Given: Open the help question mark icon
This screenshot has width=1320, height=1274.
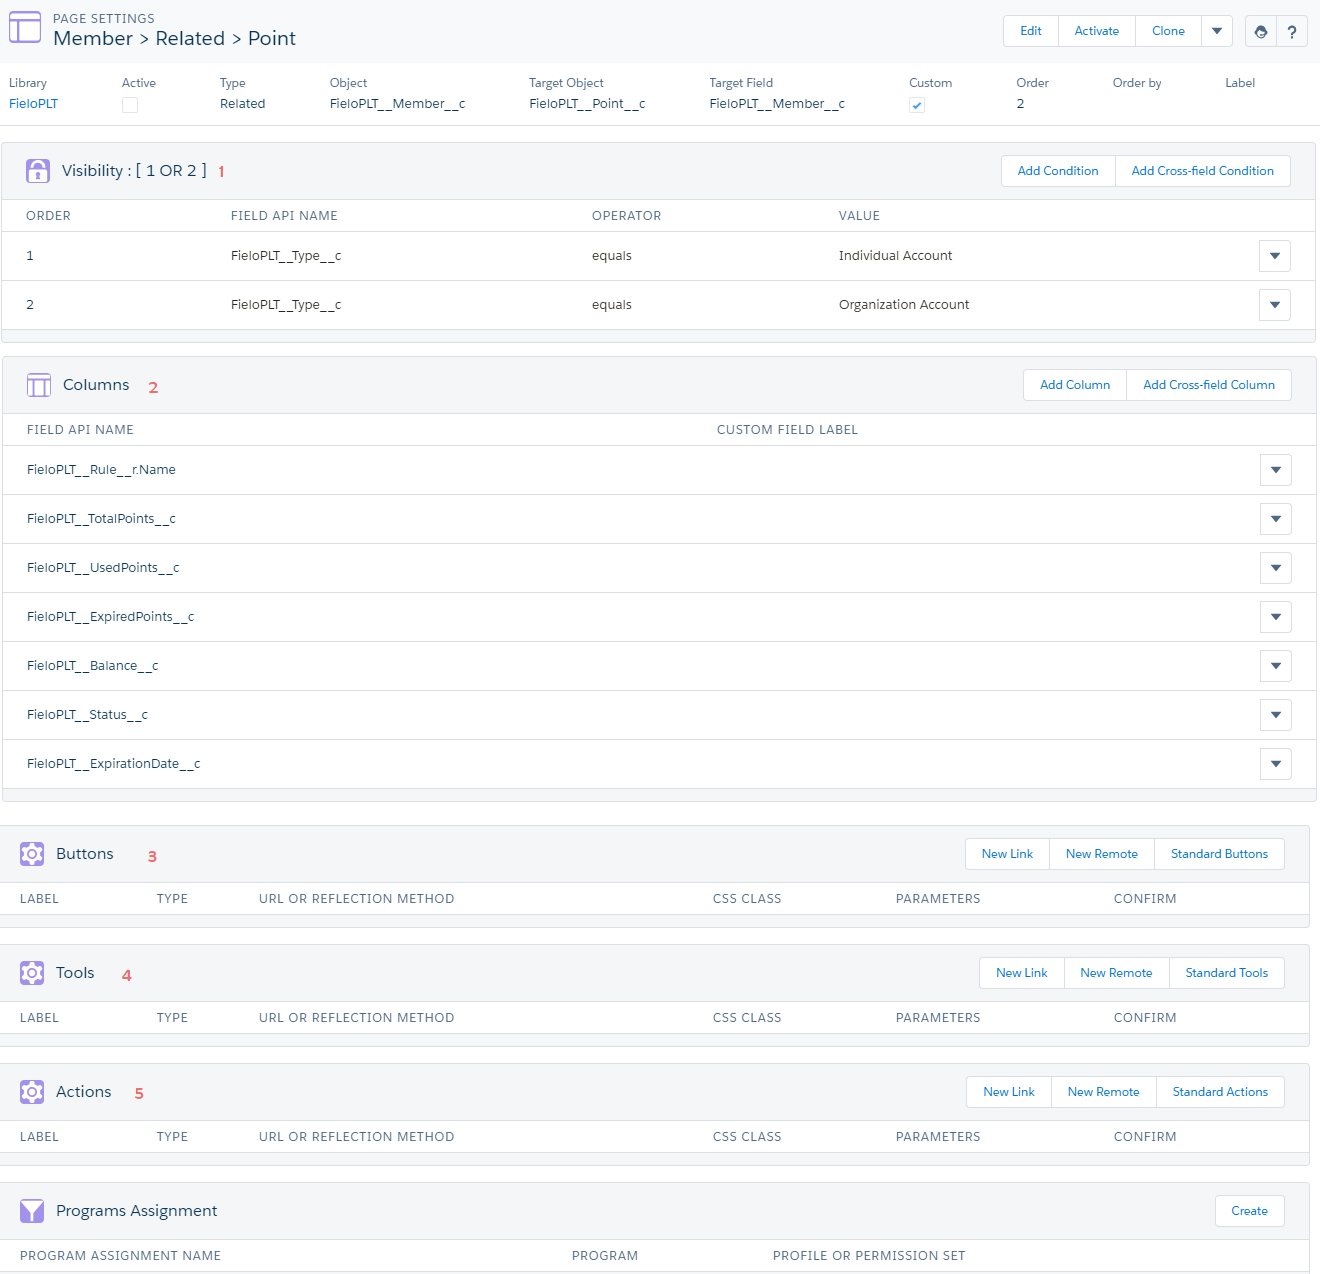Looking at the screenshot, I should [1292, 31].
